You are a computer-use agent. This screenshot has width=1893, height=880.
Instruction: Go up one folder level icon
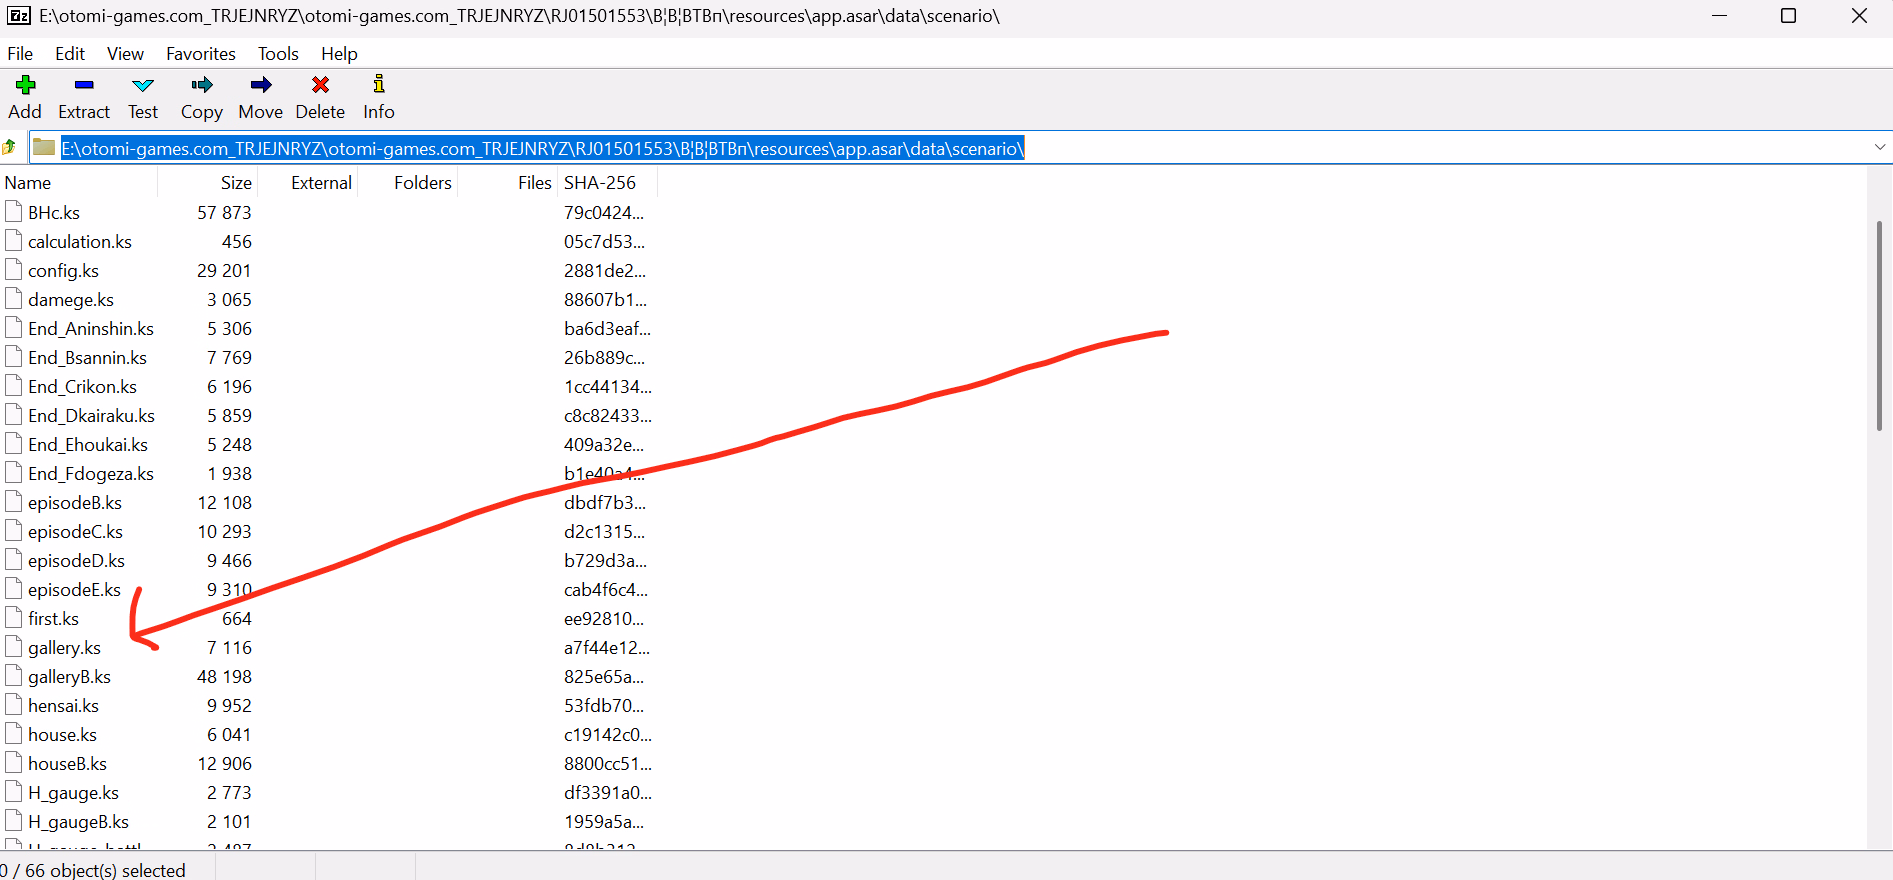(10, 148)
